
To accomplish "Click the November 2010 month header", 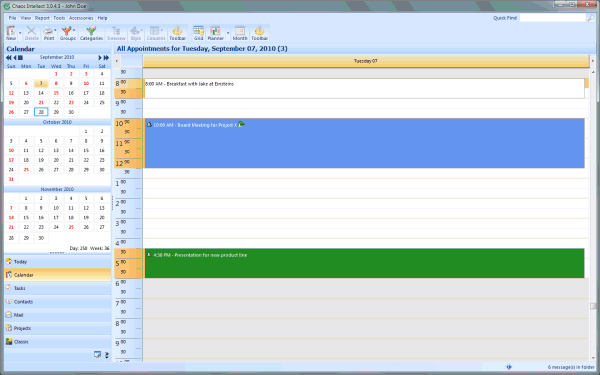I will pos(57,189).
